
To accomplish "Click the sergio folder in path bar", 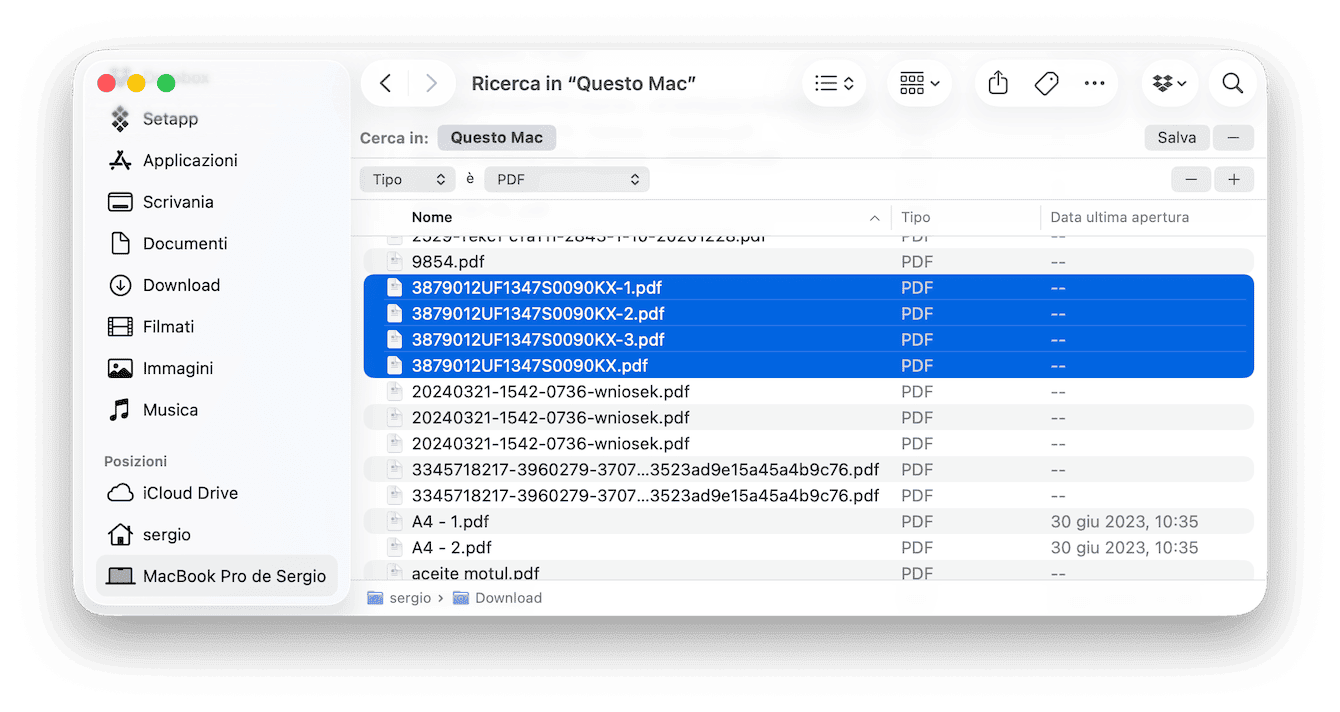I will [x=399, y=598].
